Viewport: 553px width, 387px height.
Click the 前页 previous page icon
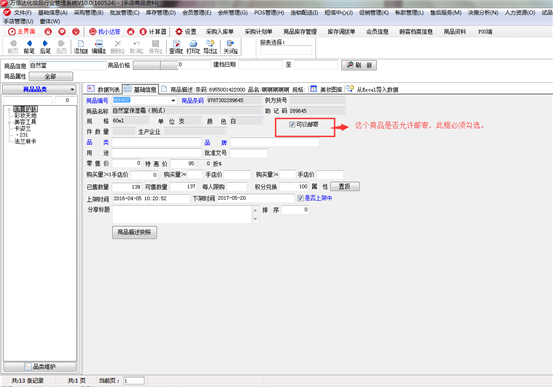[x=13, y=43]
